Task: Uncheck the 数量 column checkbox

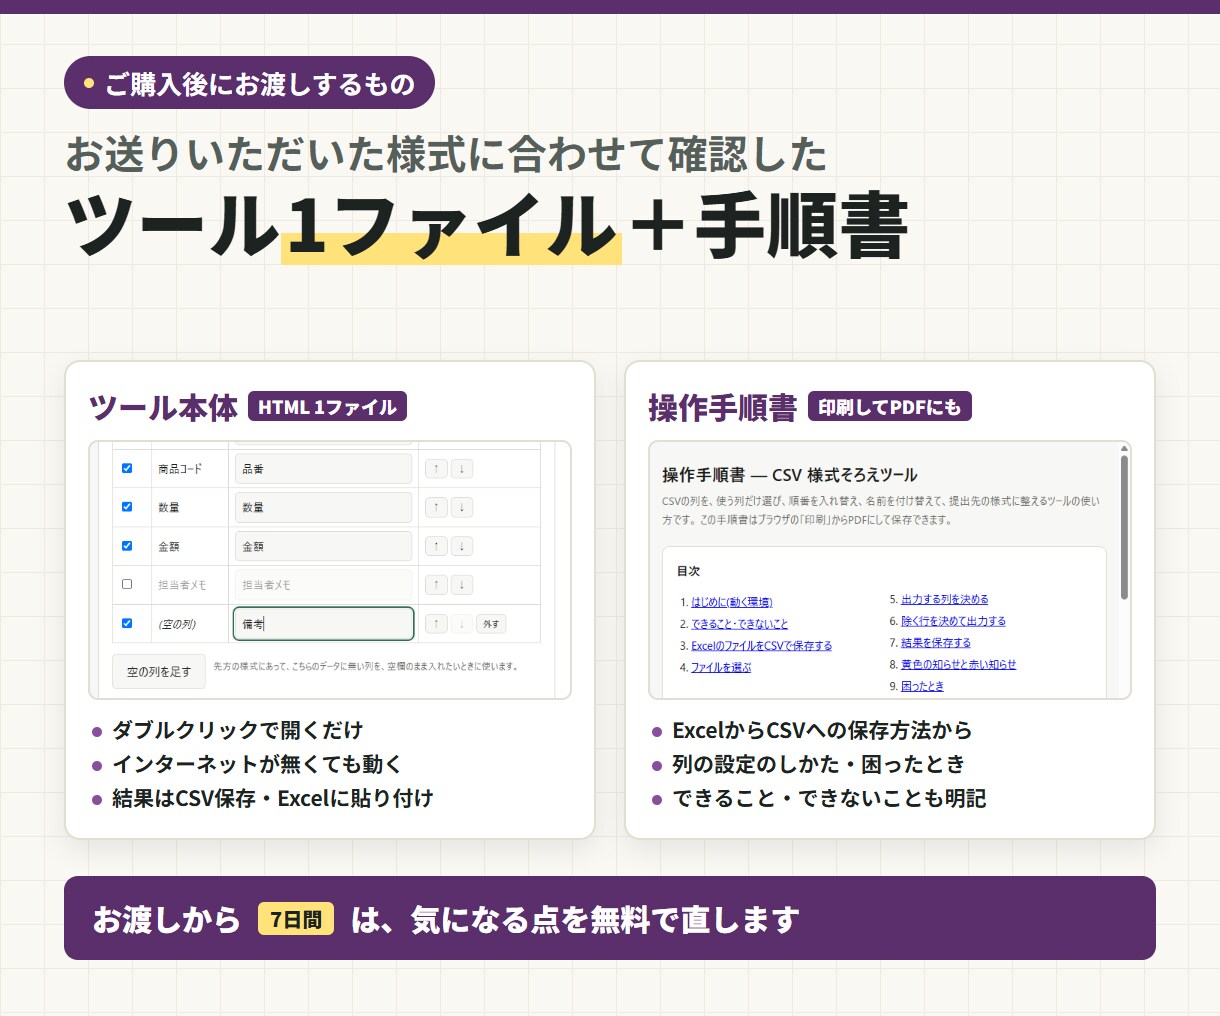Action: click(127, 507)
